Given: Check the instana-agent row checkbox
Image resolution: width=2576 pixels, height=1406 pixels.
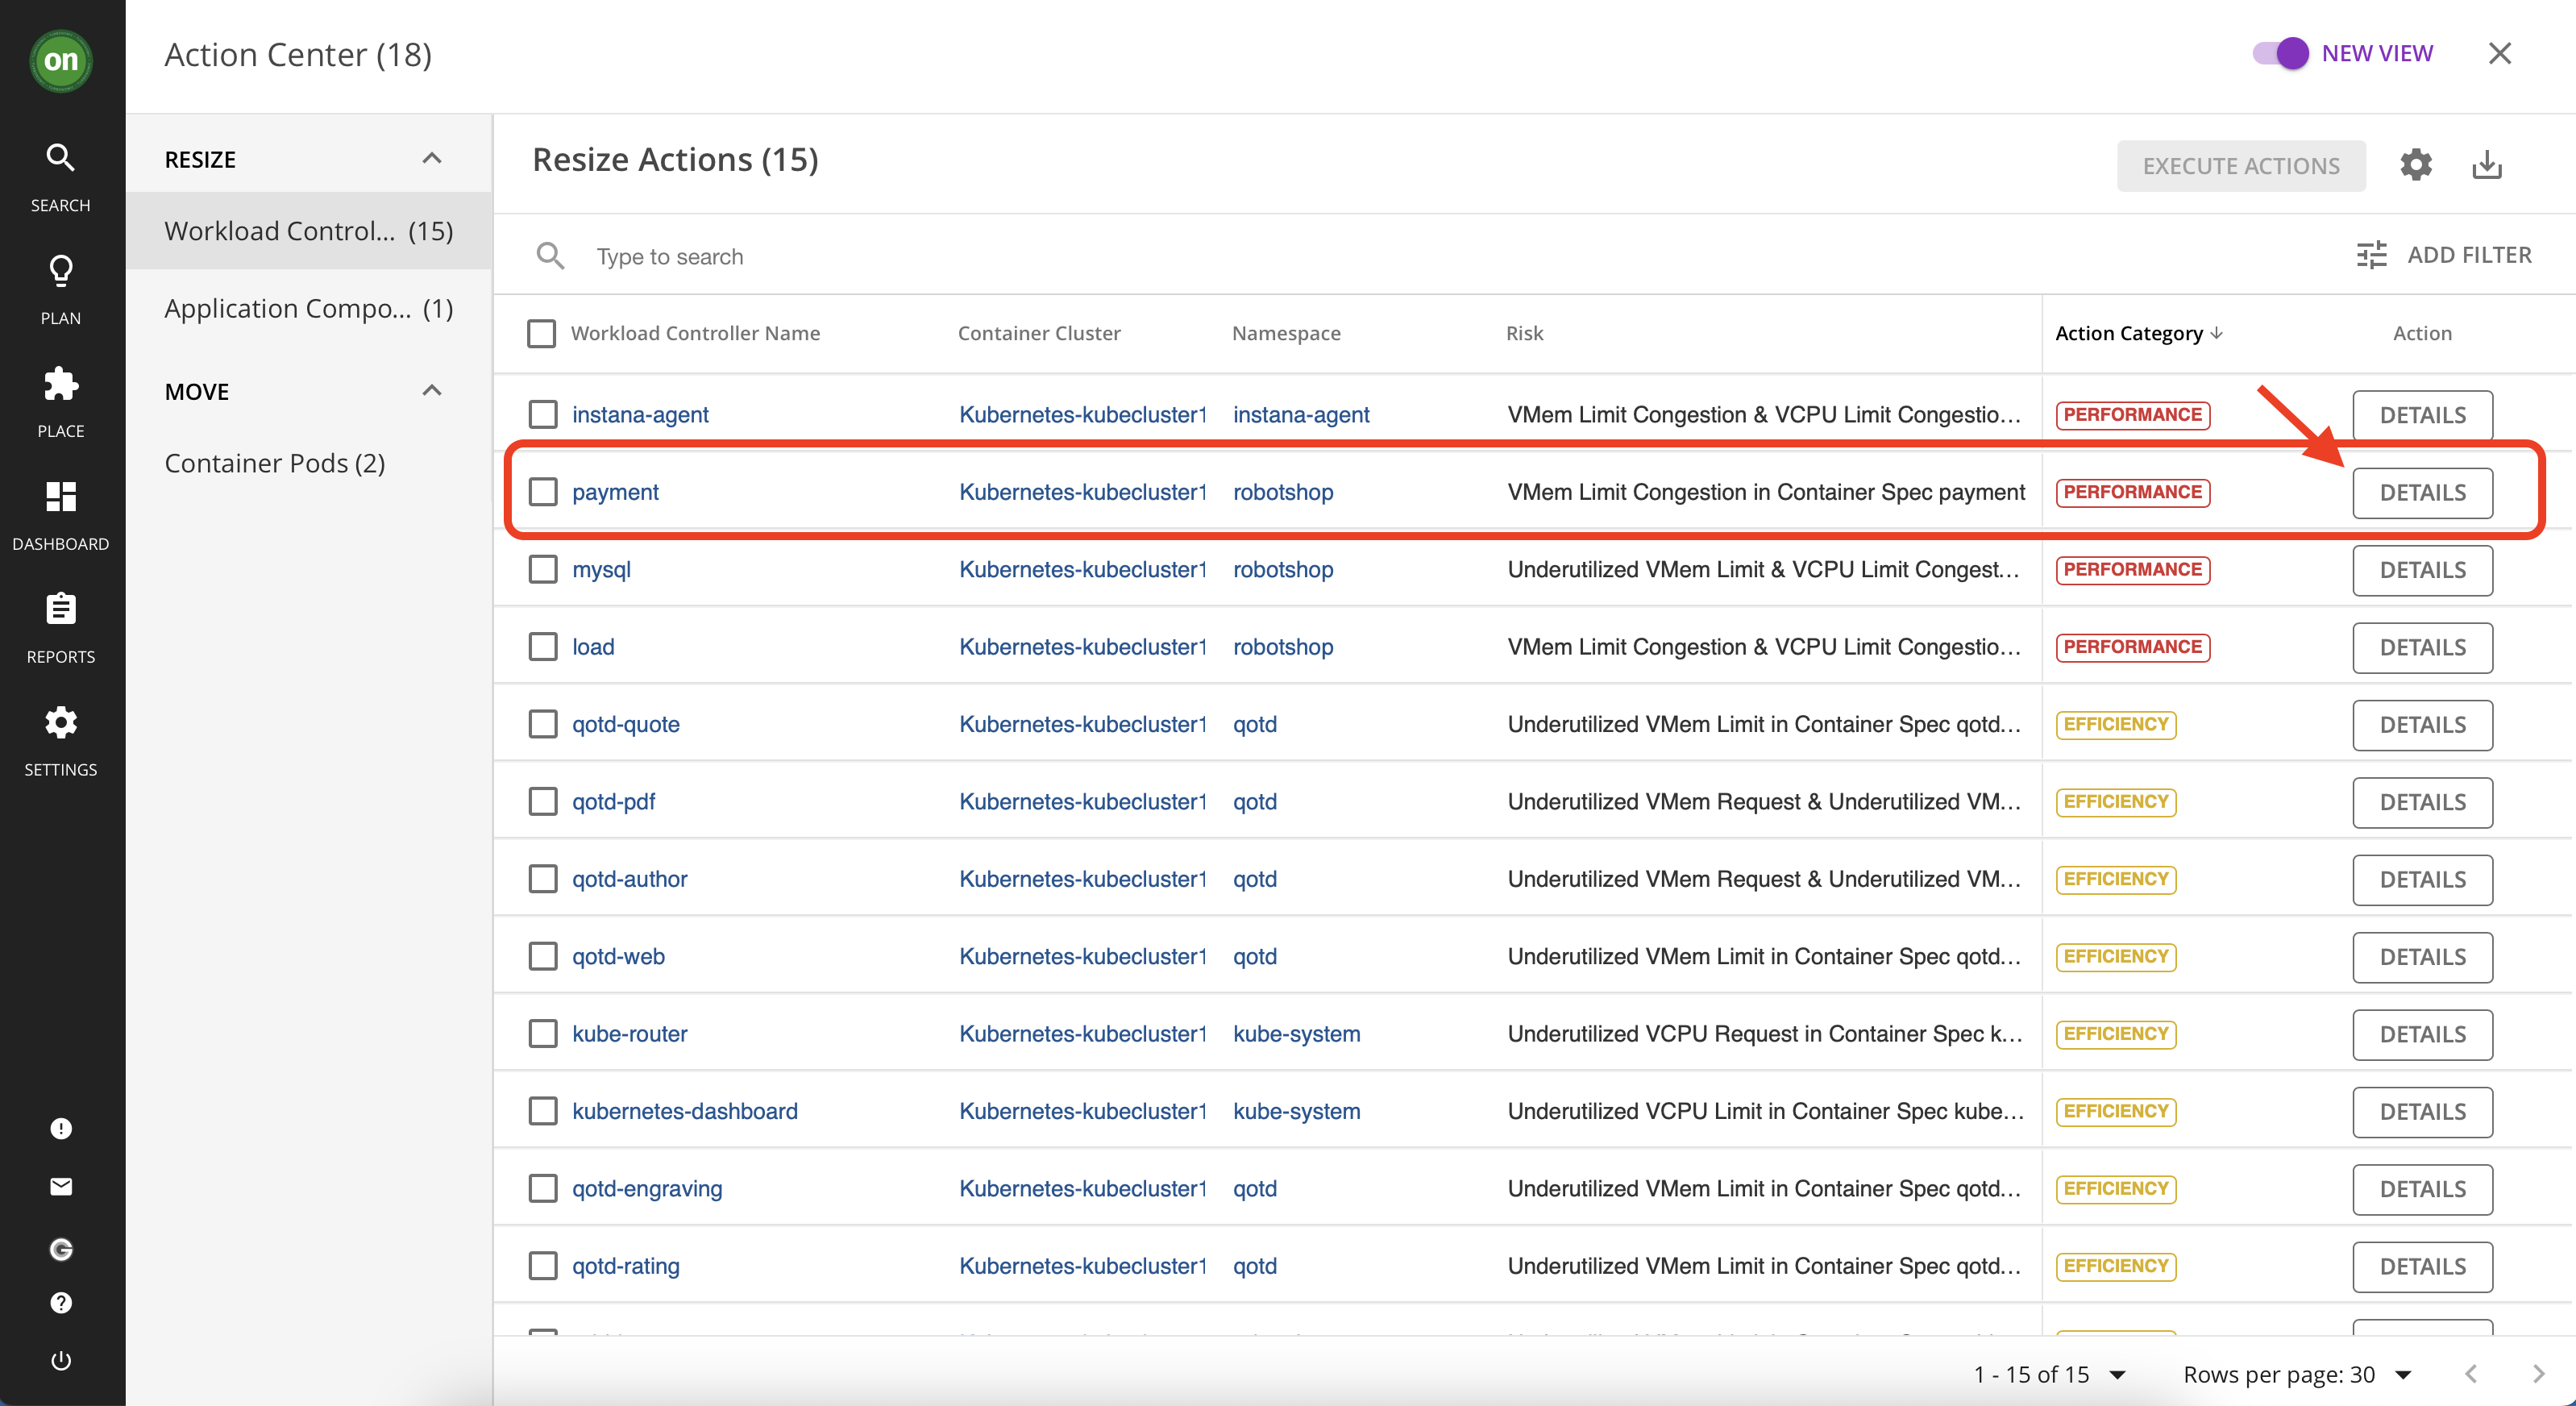Looking at the screenshot, I should [543, 414].
